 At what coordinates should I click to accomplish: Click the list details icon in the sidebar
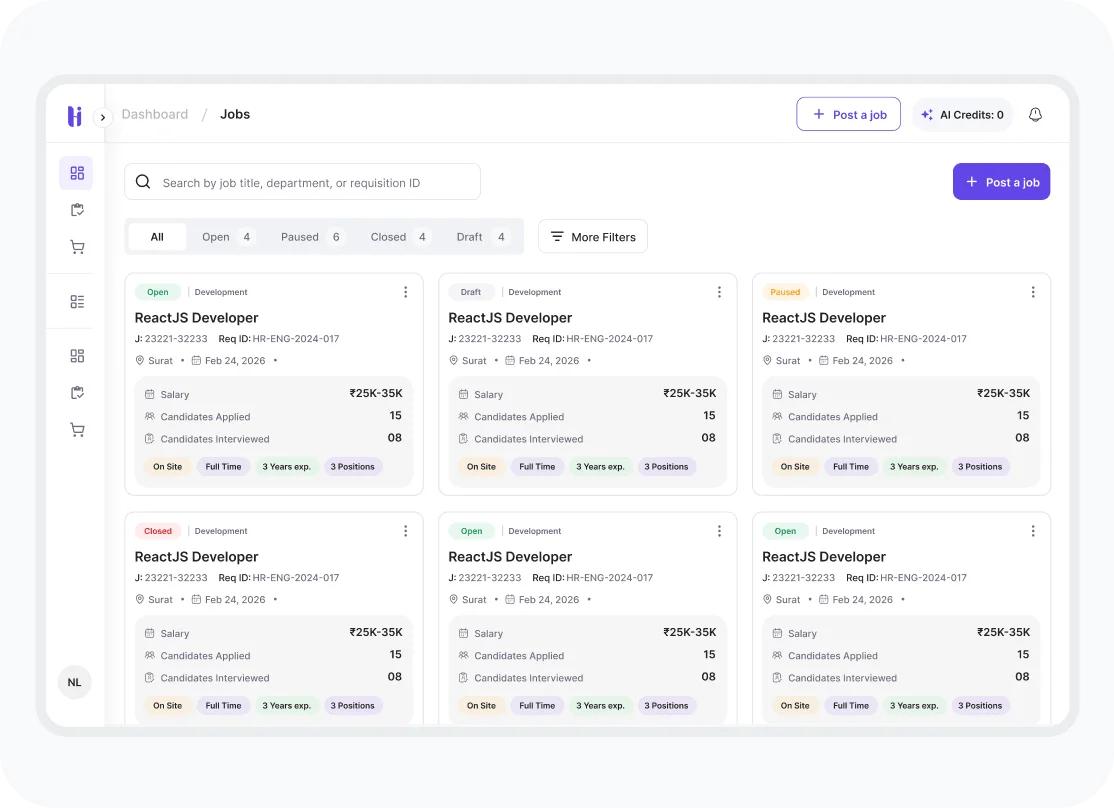pyautogui.click(x=76, y=301)
